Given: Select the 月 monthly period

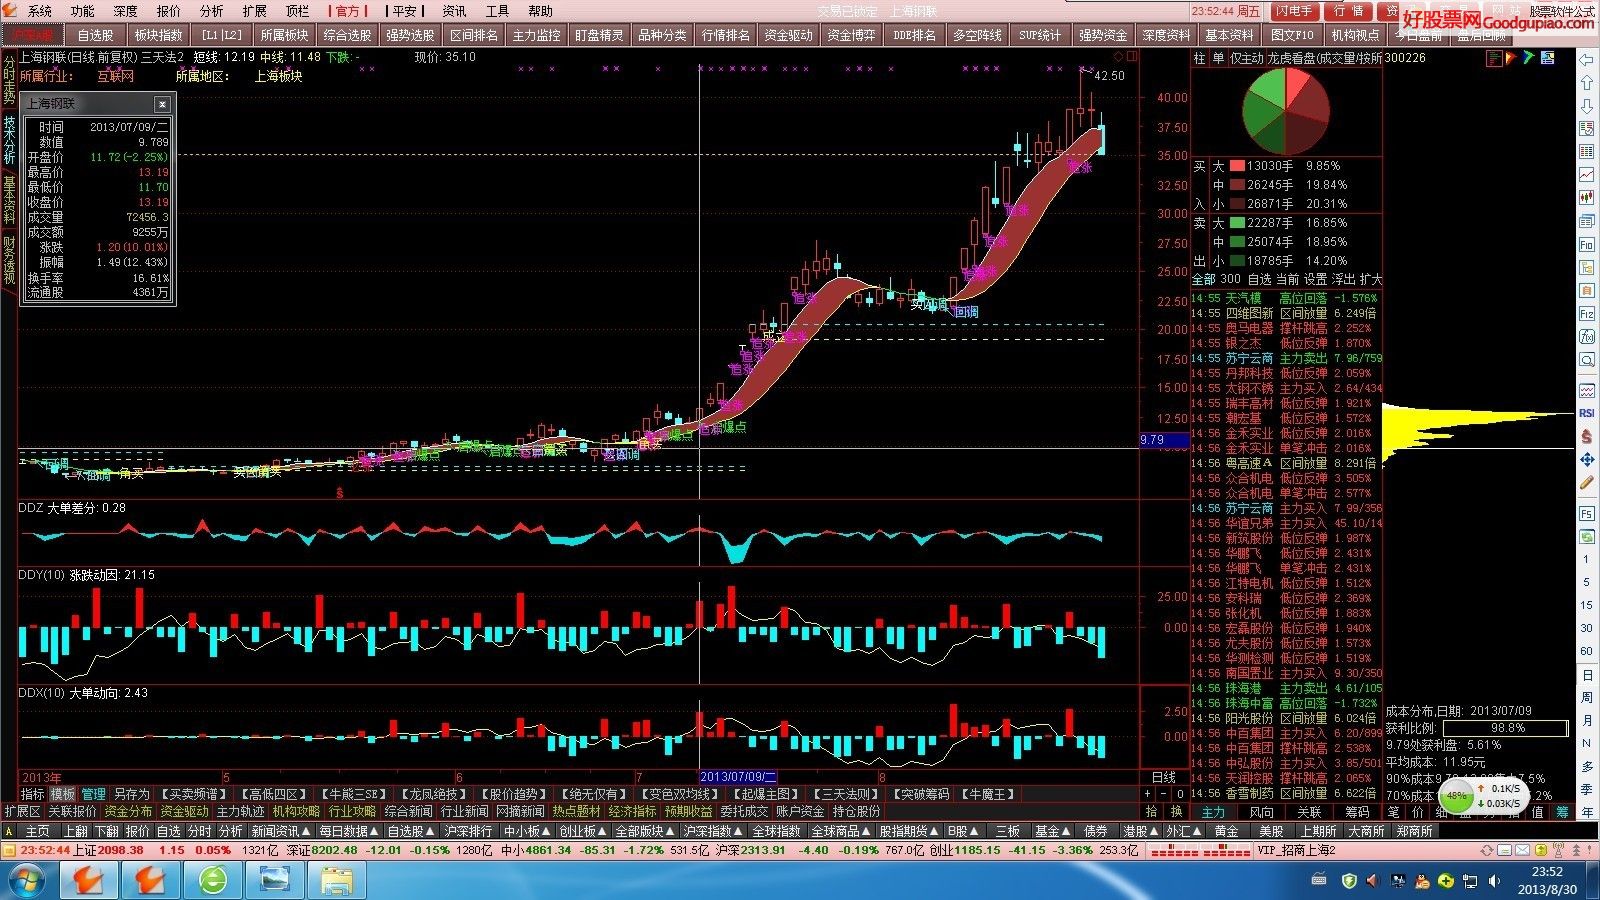Looking at the screenshot, I should (1587, 721).
